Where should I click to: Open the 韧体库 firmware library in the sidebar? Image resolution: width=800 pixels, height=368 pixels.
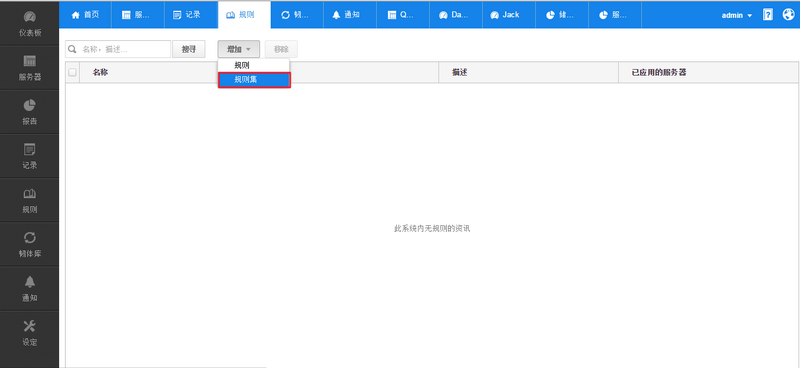point(30,244)
